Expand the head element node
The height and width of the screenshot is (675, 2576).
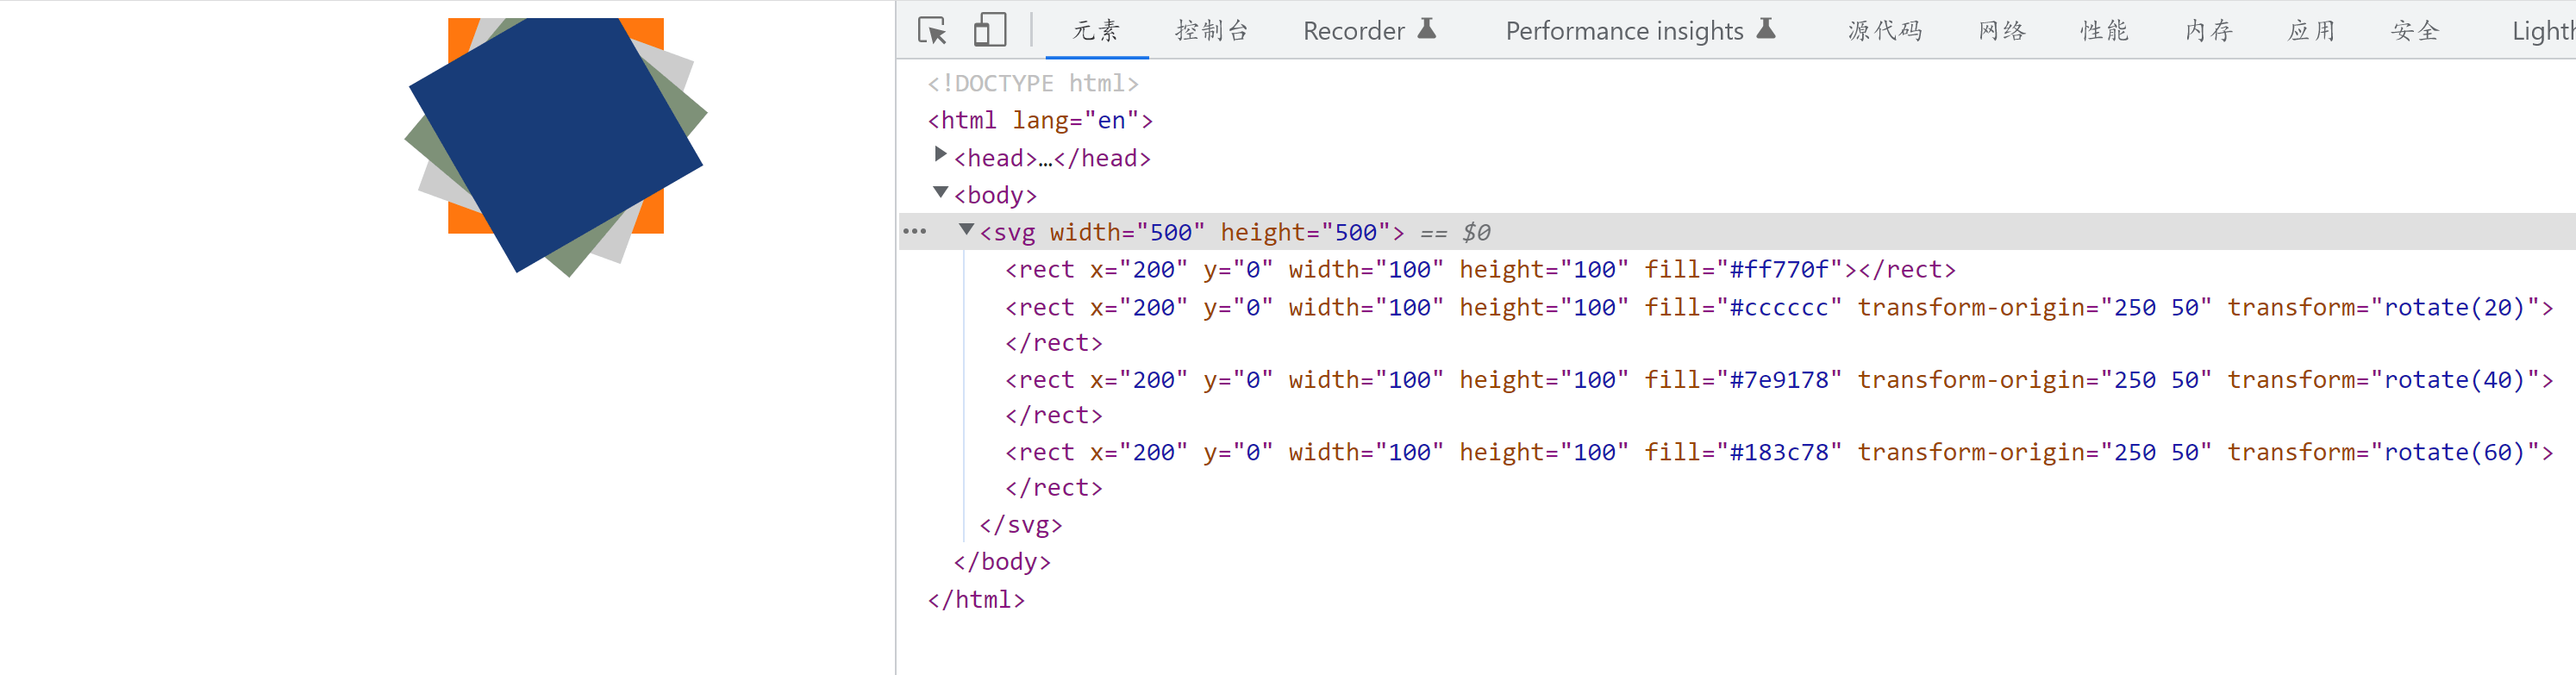pyautogui.click(x=940, y=154)
